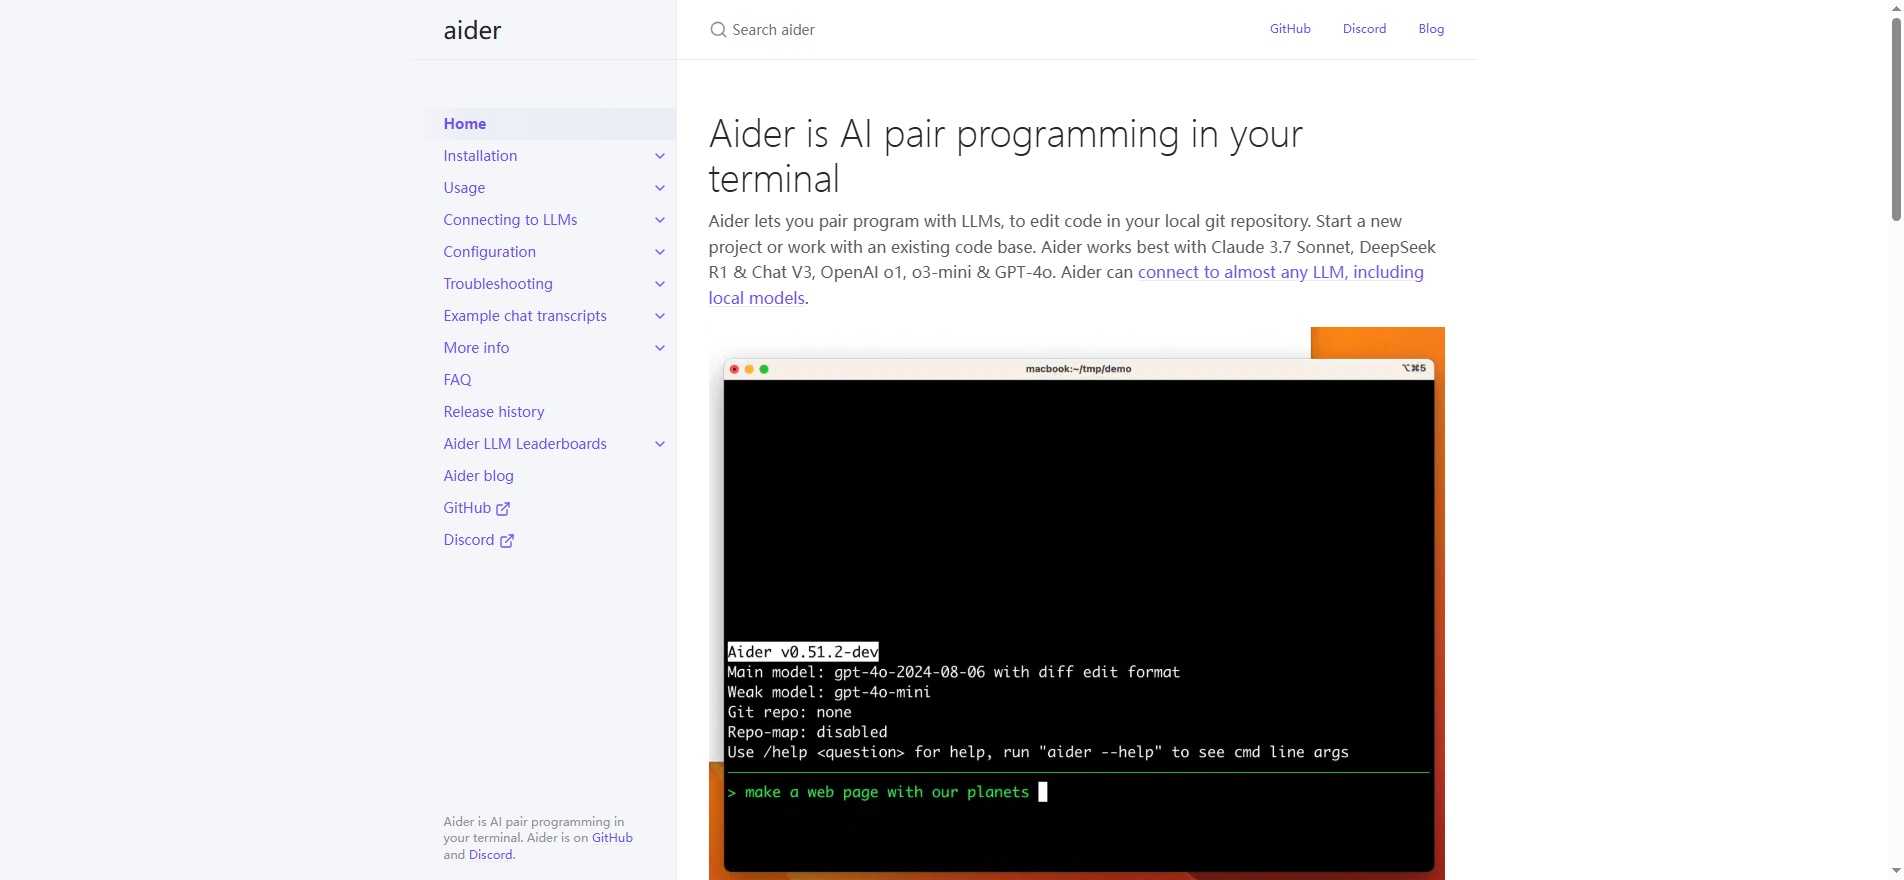The image size is (1904, 880).
Task: Expand Aider LLM Leaderboards chevron
Action: (660, 444)
